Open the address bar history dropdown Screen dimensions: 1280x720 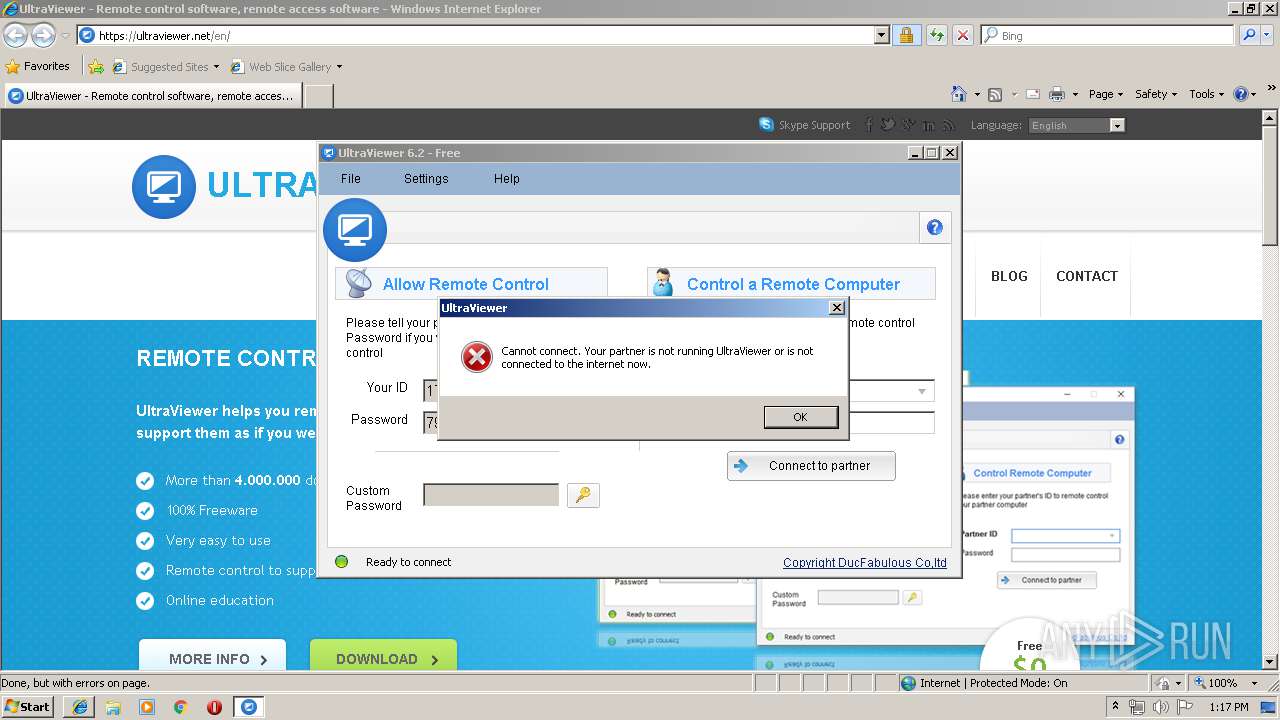click(x=881, y=35)
